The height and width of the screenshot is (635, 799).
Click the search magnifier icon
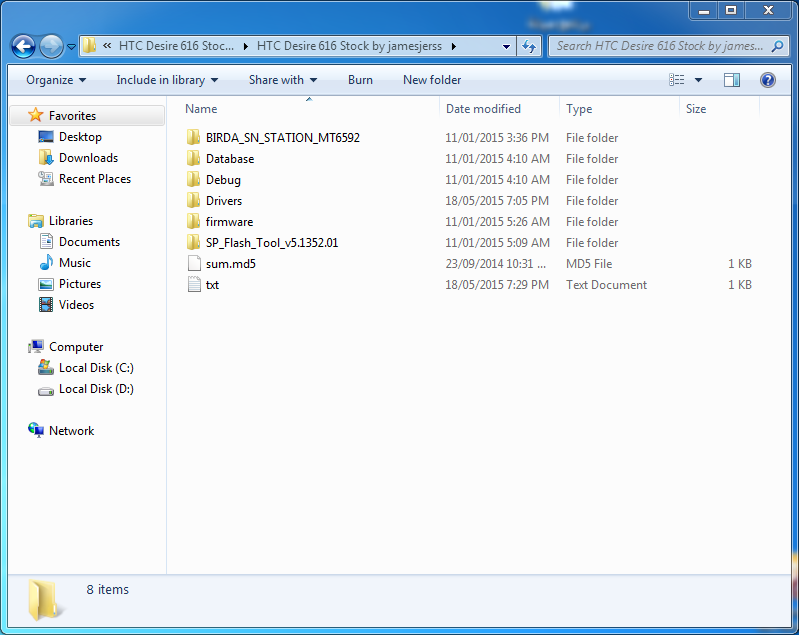778,46
